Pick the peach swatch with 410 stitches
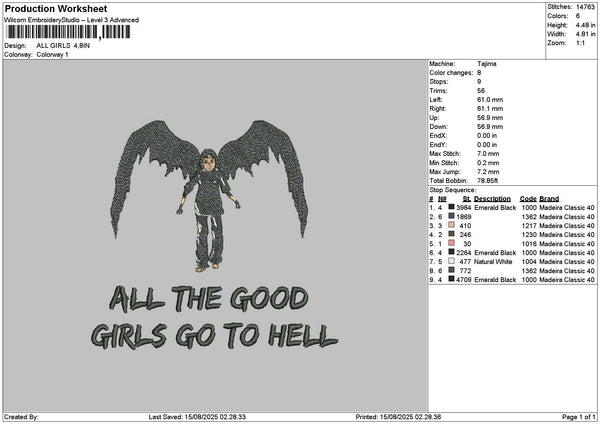 (452, 225)
